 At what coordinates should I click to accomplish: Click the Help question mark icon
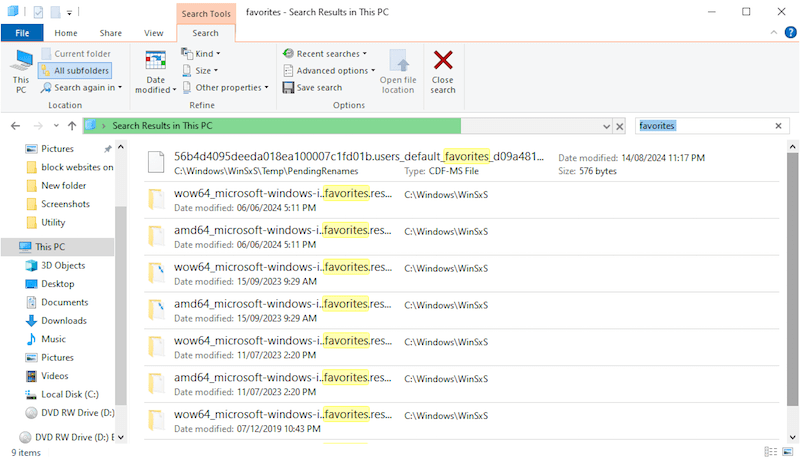[x=790, y=33]
